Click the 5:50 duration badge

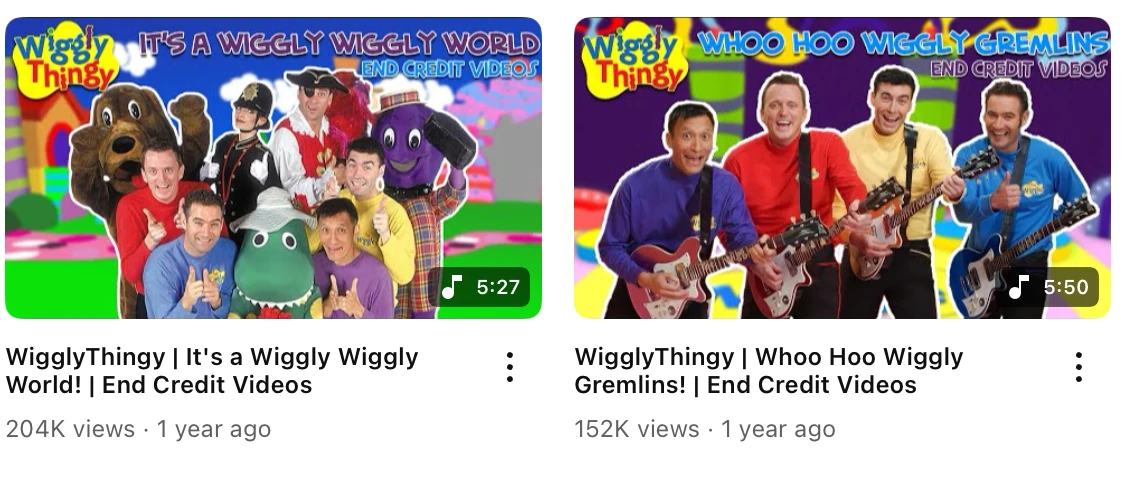tap(1048, 287)
